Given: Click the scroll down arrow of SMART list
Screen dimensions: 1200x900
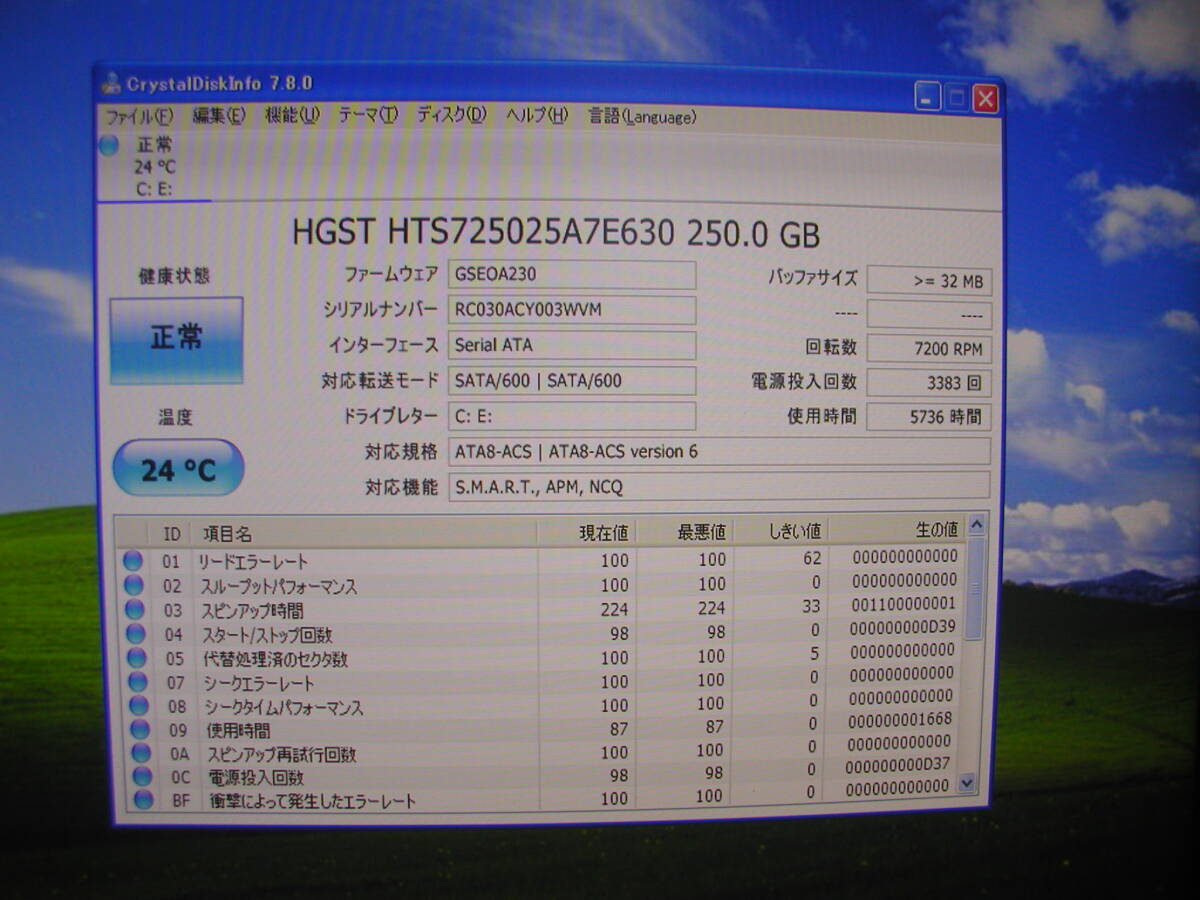Looking at the screenshot, I should (967, 784).
